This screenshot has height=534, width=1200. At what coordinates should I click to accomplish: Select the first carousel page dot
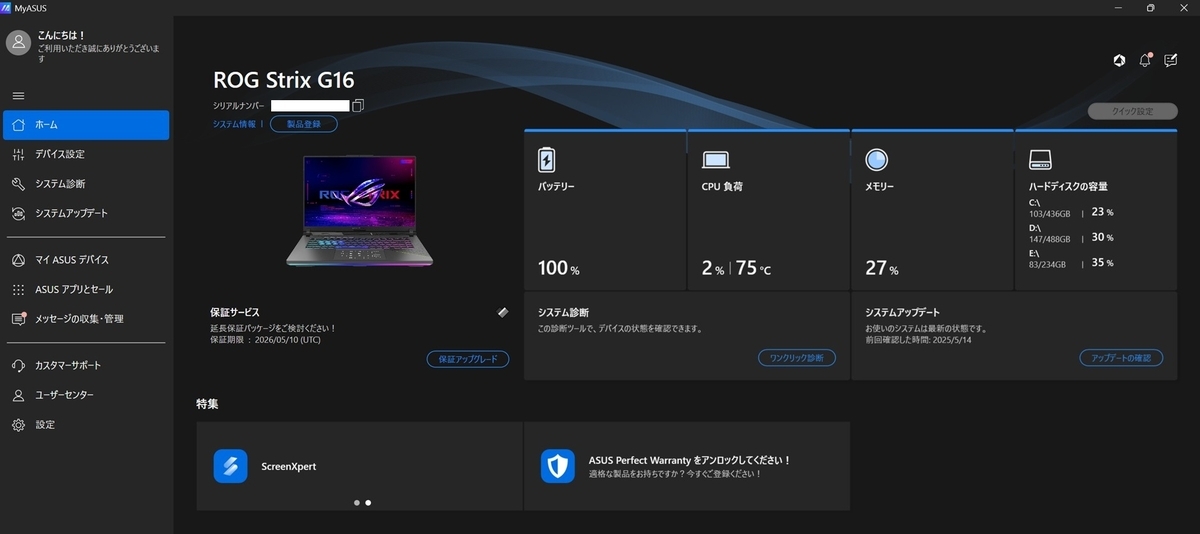357,503
